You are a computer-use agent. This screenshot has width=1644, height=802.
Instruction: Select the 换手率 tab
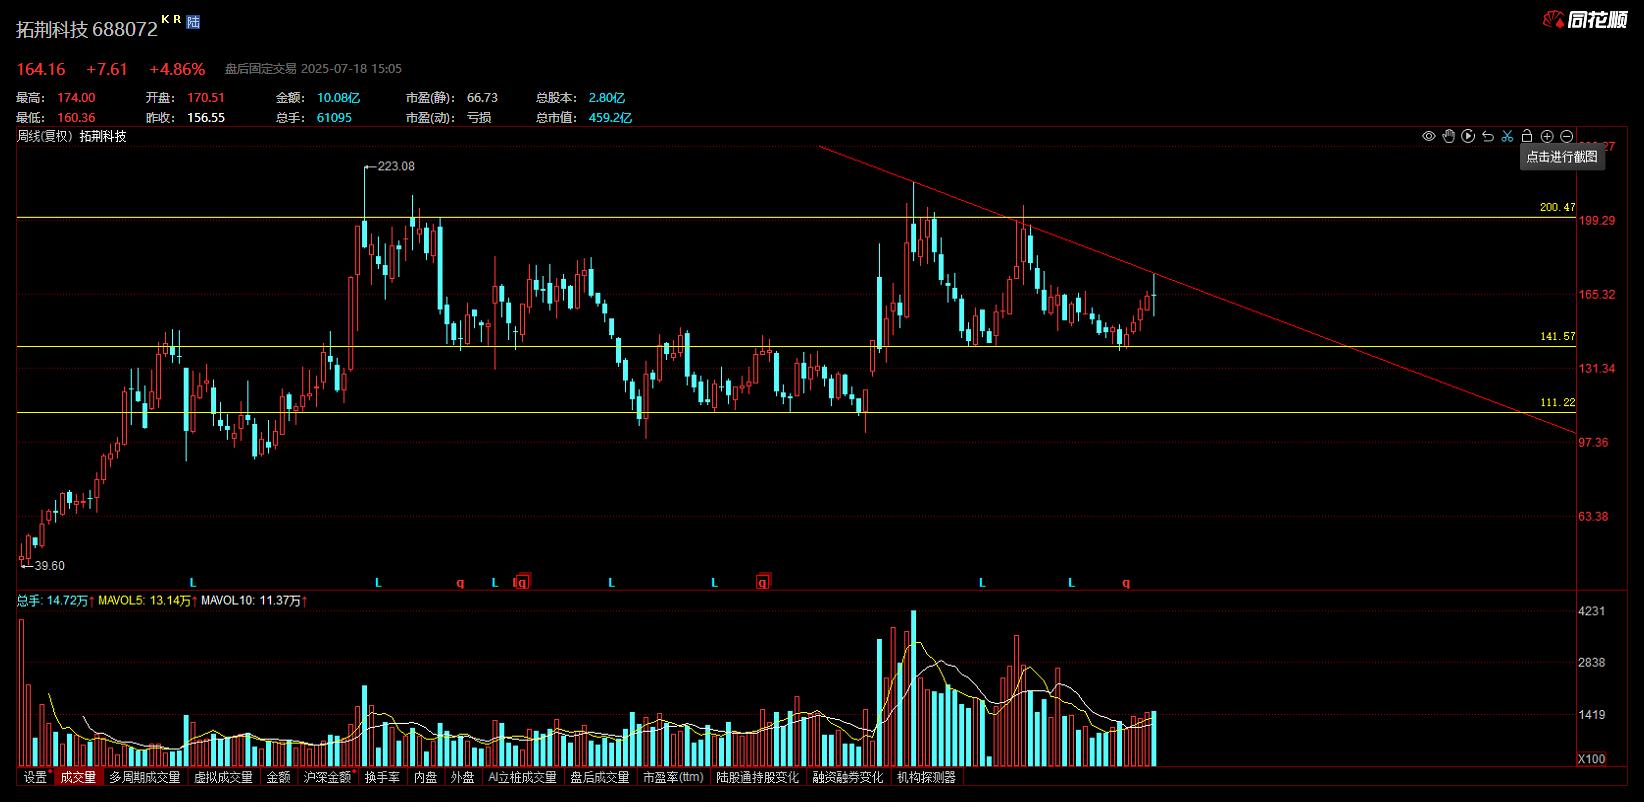coord(382,777)
